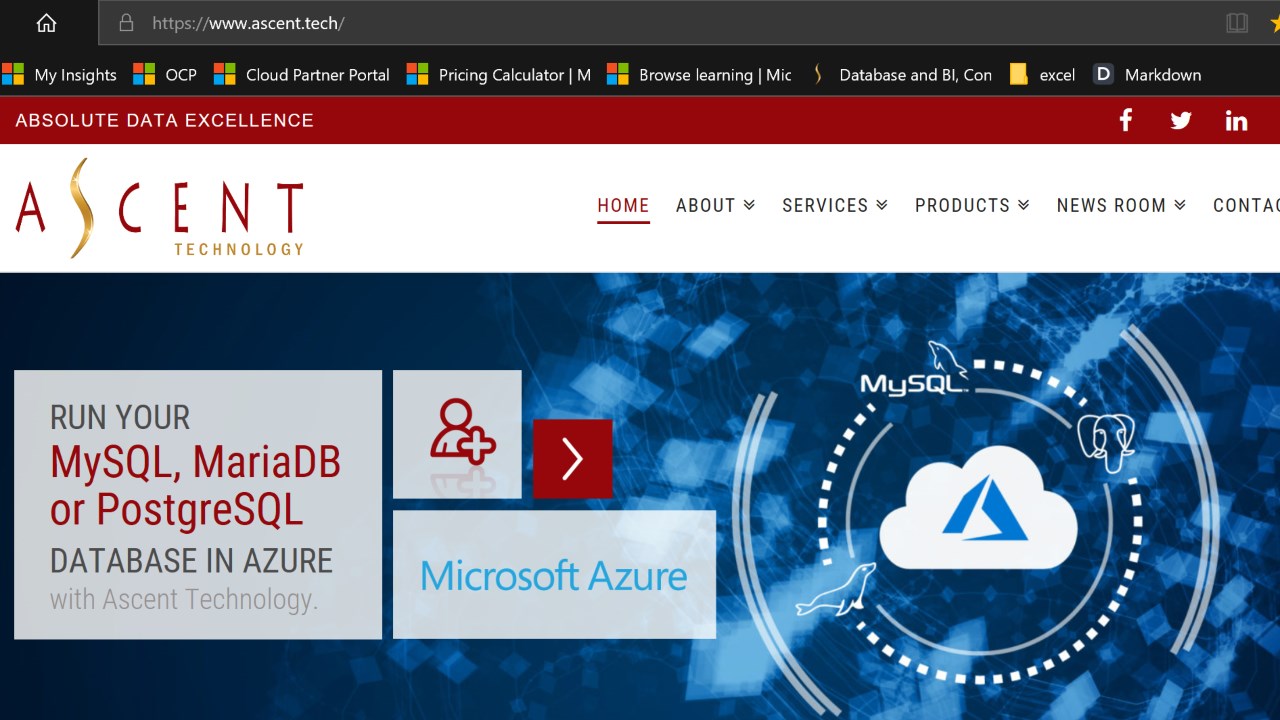Click the 'ABSOLUTE DATA EXCELLENCE' tagline
The height and width of the screenshot is (720, 1280).
(x=165, y=120)
